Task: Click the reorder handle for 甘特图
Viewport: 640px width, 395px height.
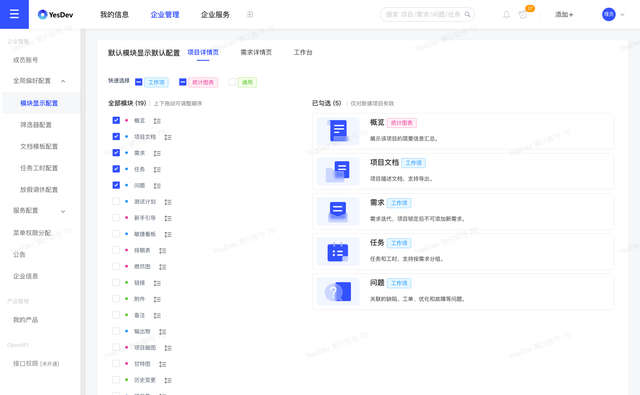Action: pos(162,364)
